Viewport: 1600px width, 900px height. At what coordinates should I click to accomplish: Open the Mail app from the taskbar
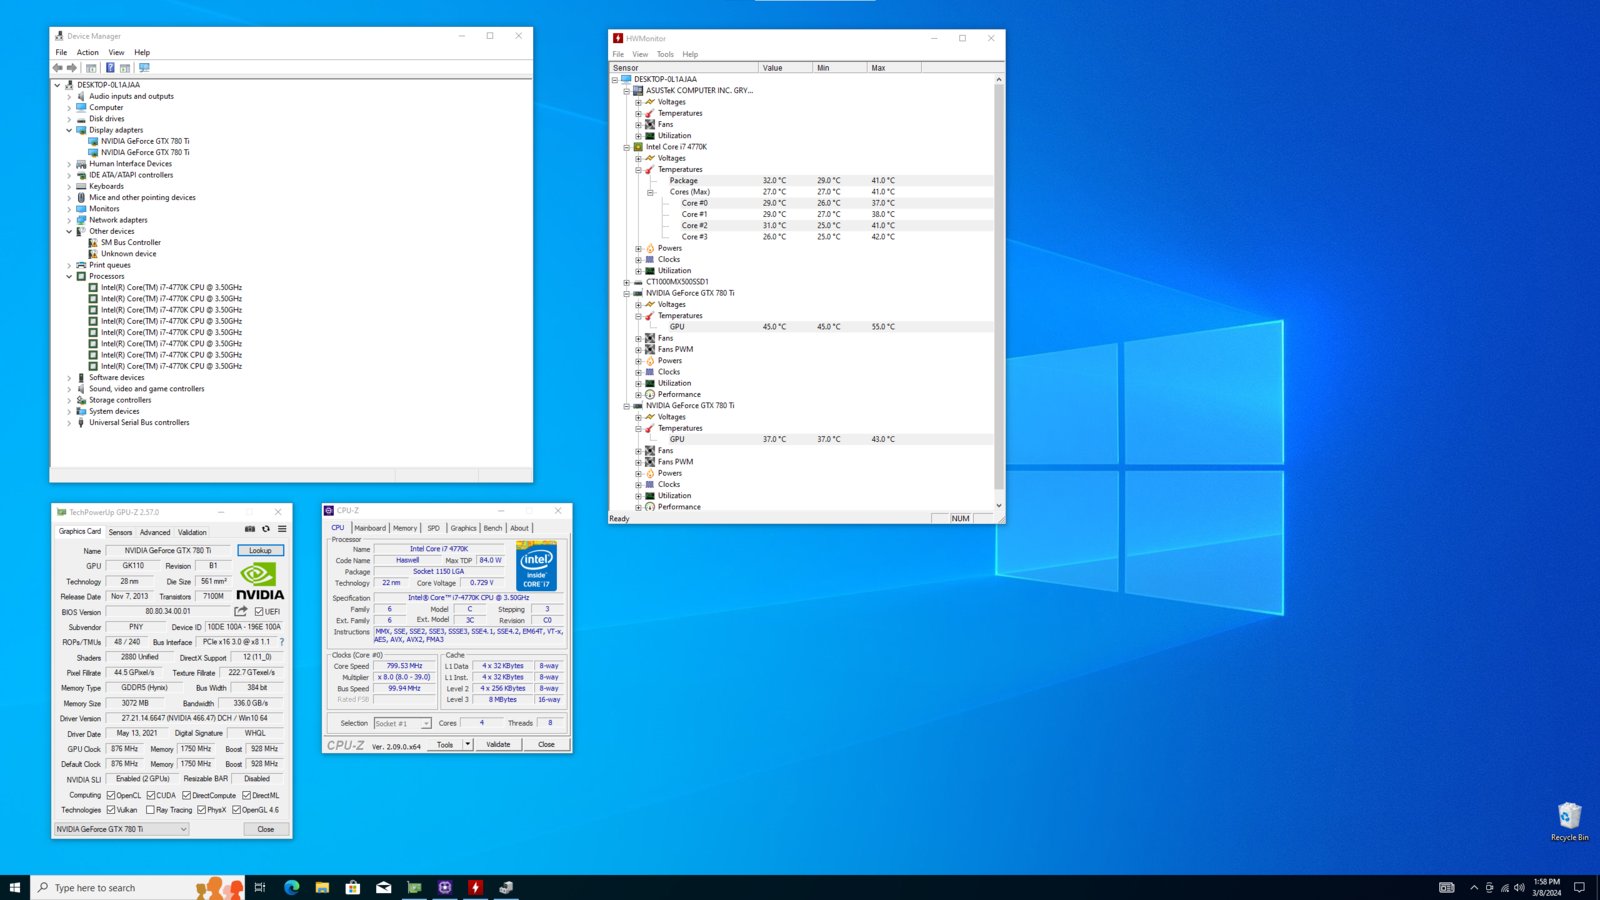[383, 887]
